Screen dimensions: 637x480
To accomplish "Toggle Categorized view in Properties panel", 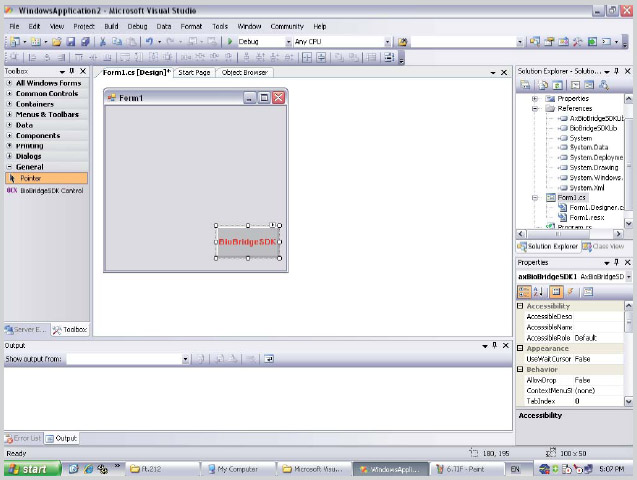I will pos(524,291).
